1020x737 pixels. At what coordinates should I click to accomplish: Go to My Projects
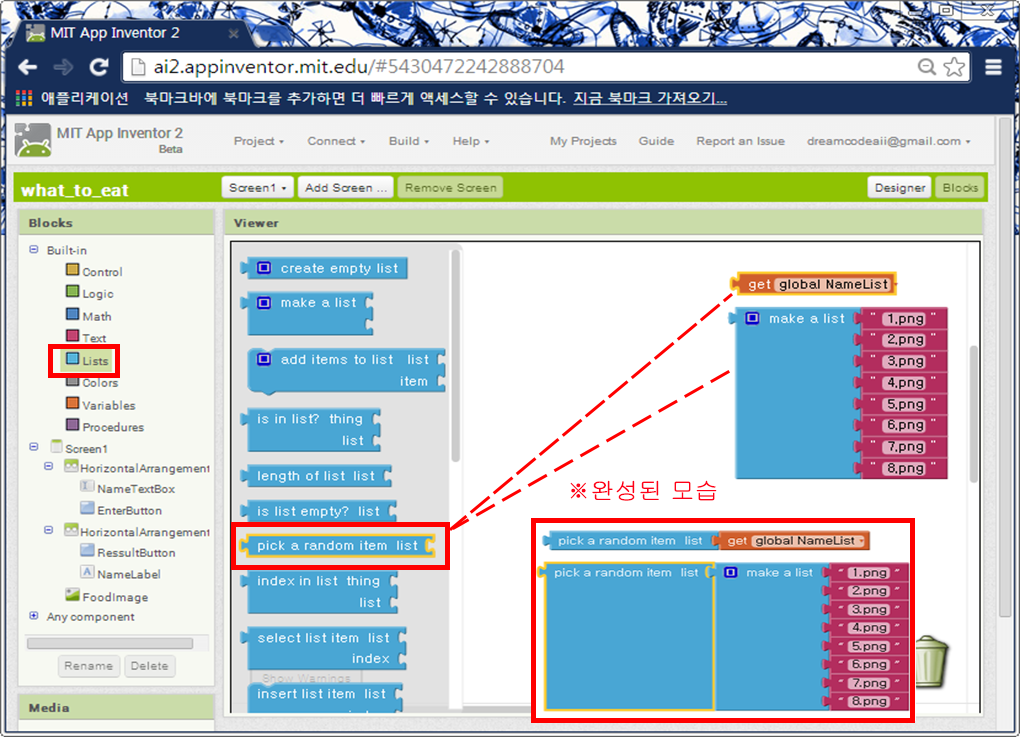pyautogui.click(x=583, y=141)
